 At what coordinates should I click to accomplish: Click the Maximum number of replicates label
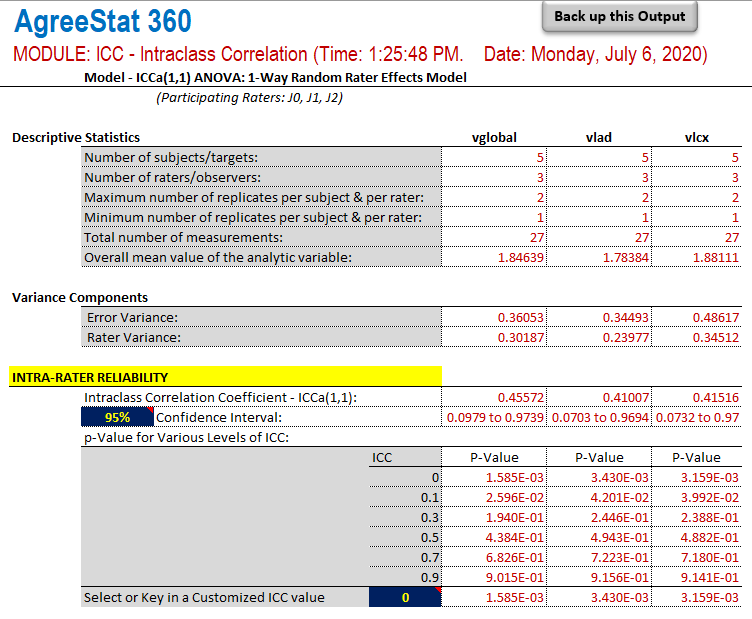click(x=254, y=198)
